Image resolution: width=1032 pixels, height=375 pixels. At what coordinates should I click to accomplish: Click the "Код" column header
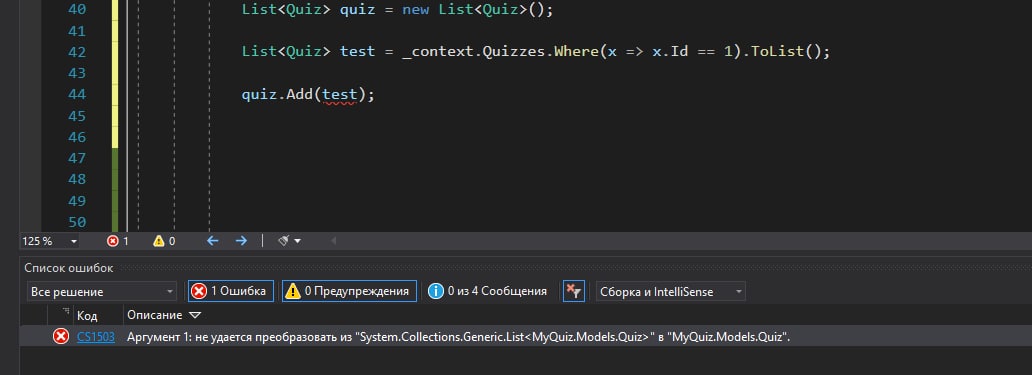pos(86,315)
